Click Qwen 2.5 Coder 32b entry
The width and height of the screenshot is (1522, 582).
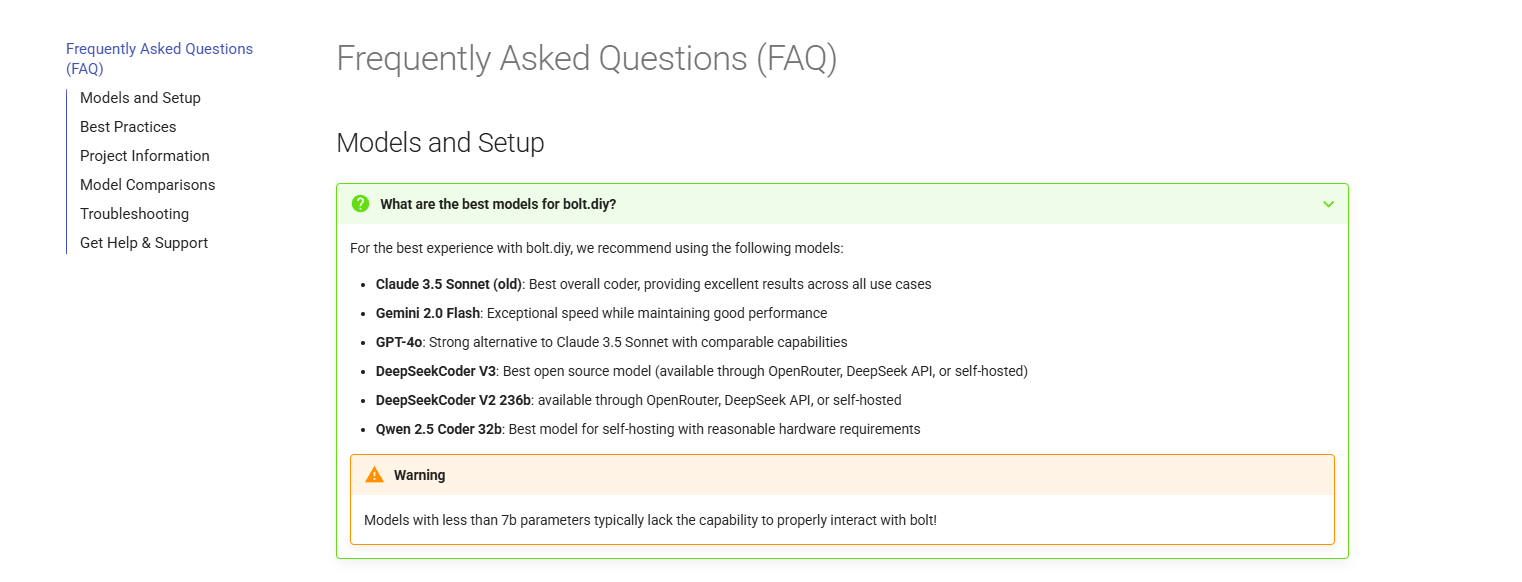click(648, 429)
